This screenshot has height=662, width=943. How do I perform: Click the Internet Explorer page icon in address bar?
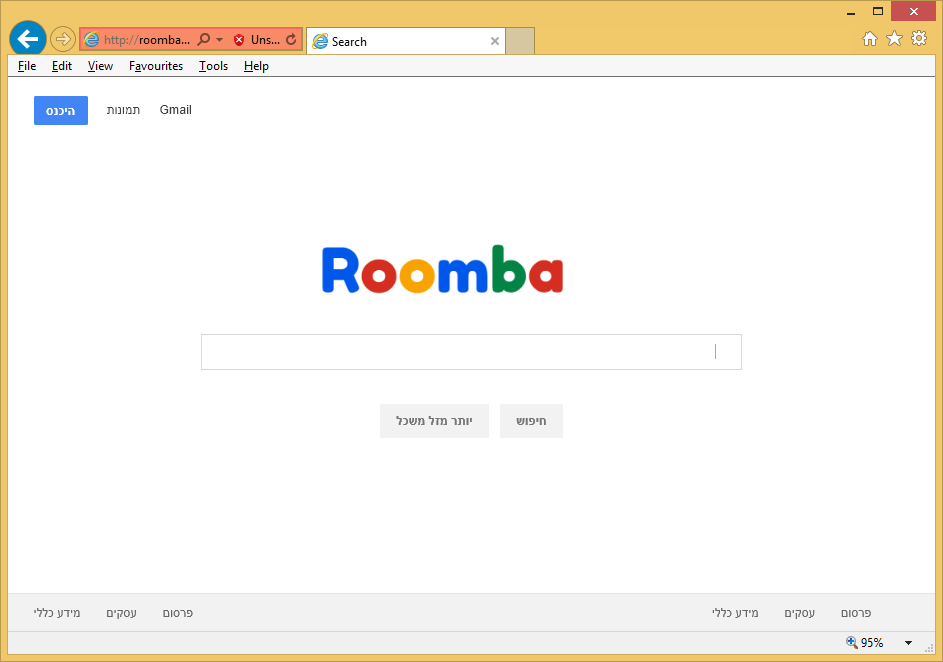(91, 40)
